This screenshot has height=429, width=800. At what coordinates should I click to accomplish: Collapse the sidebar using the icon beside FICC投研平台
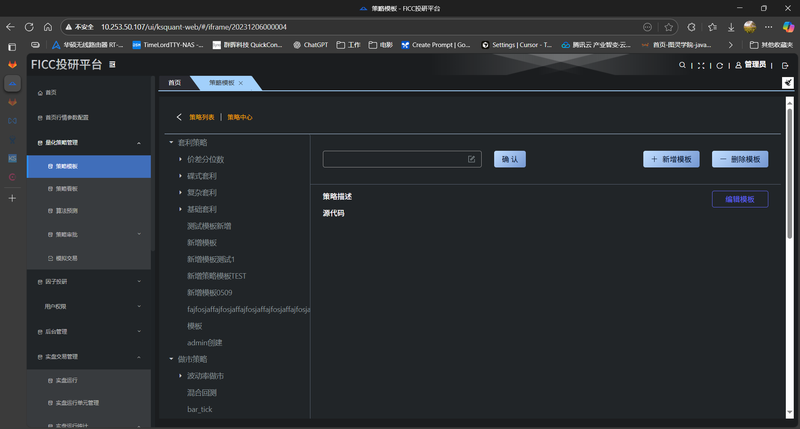point(112,65)
